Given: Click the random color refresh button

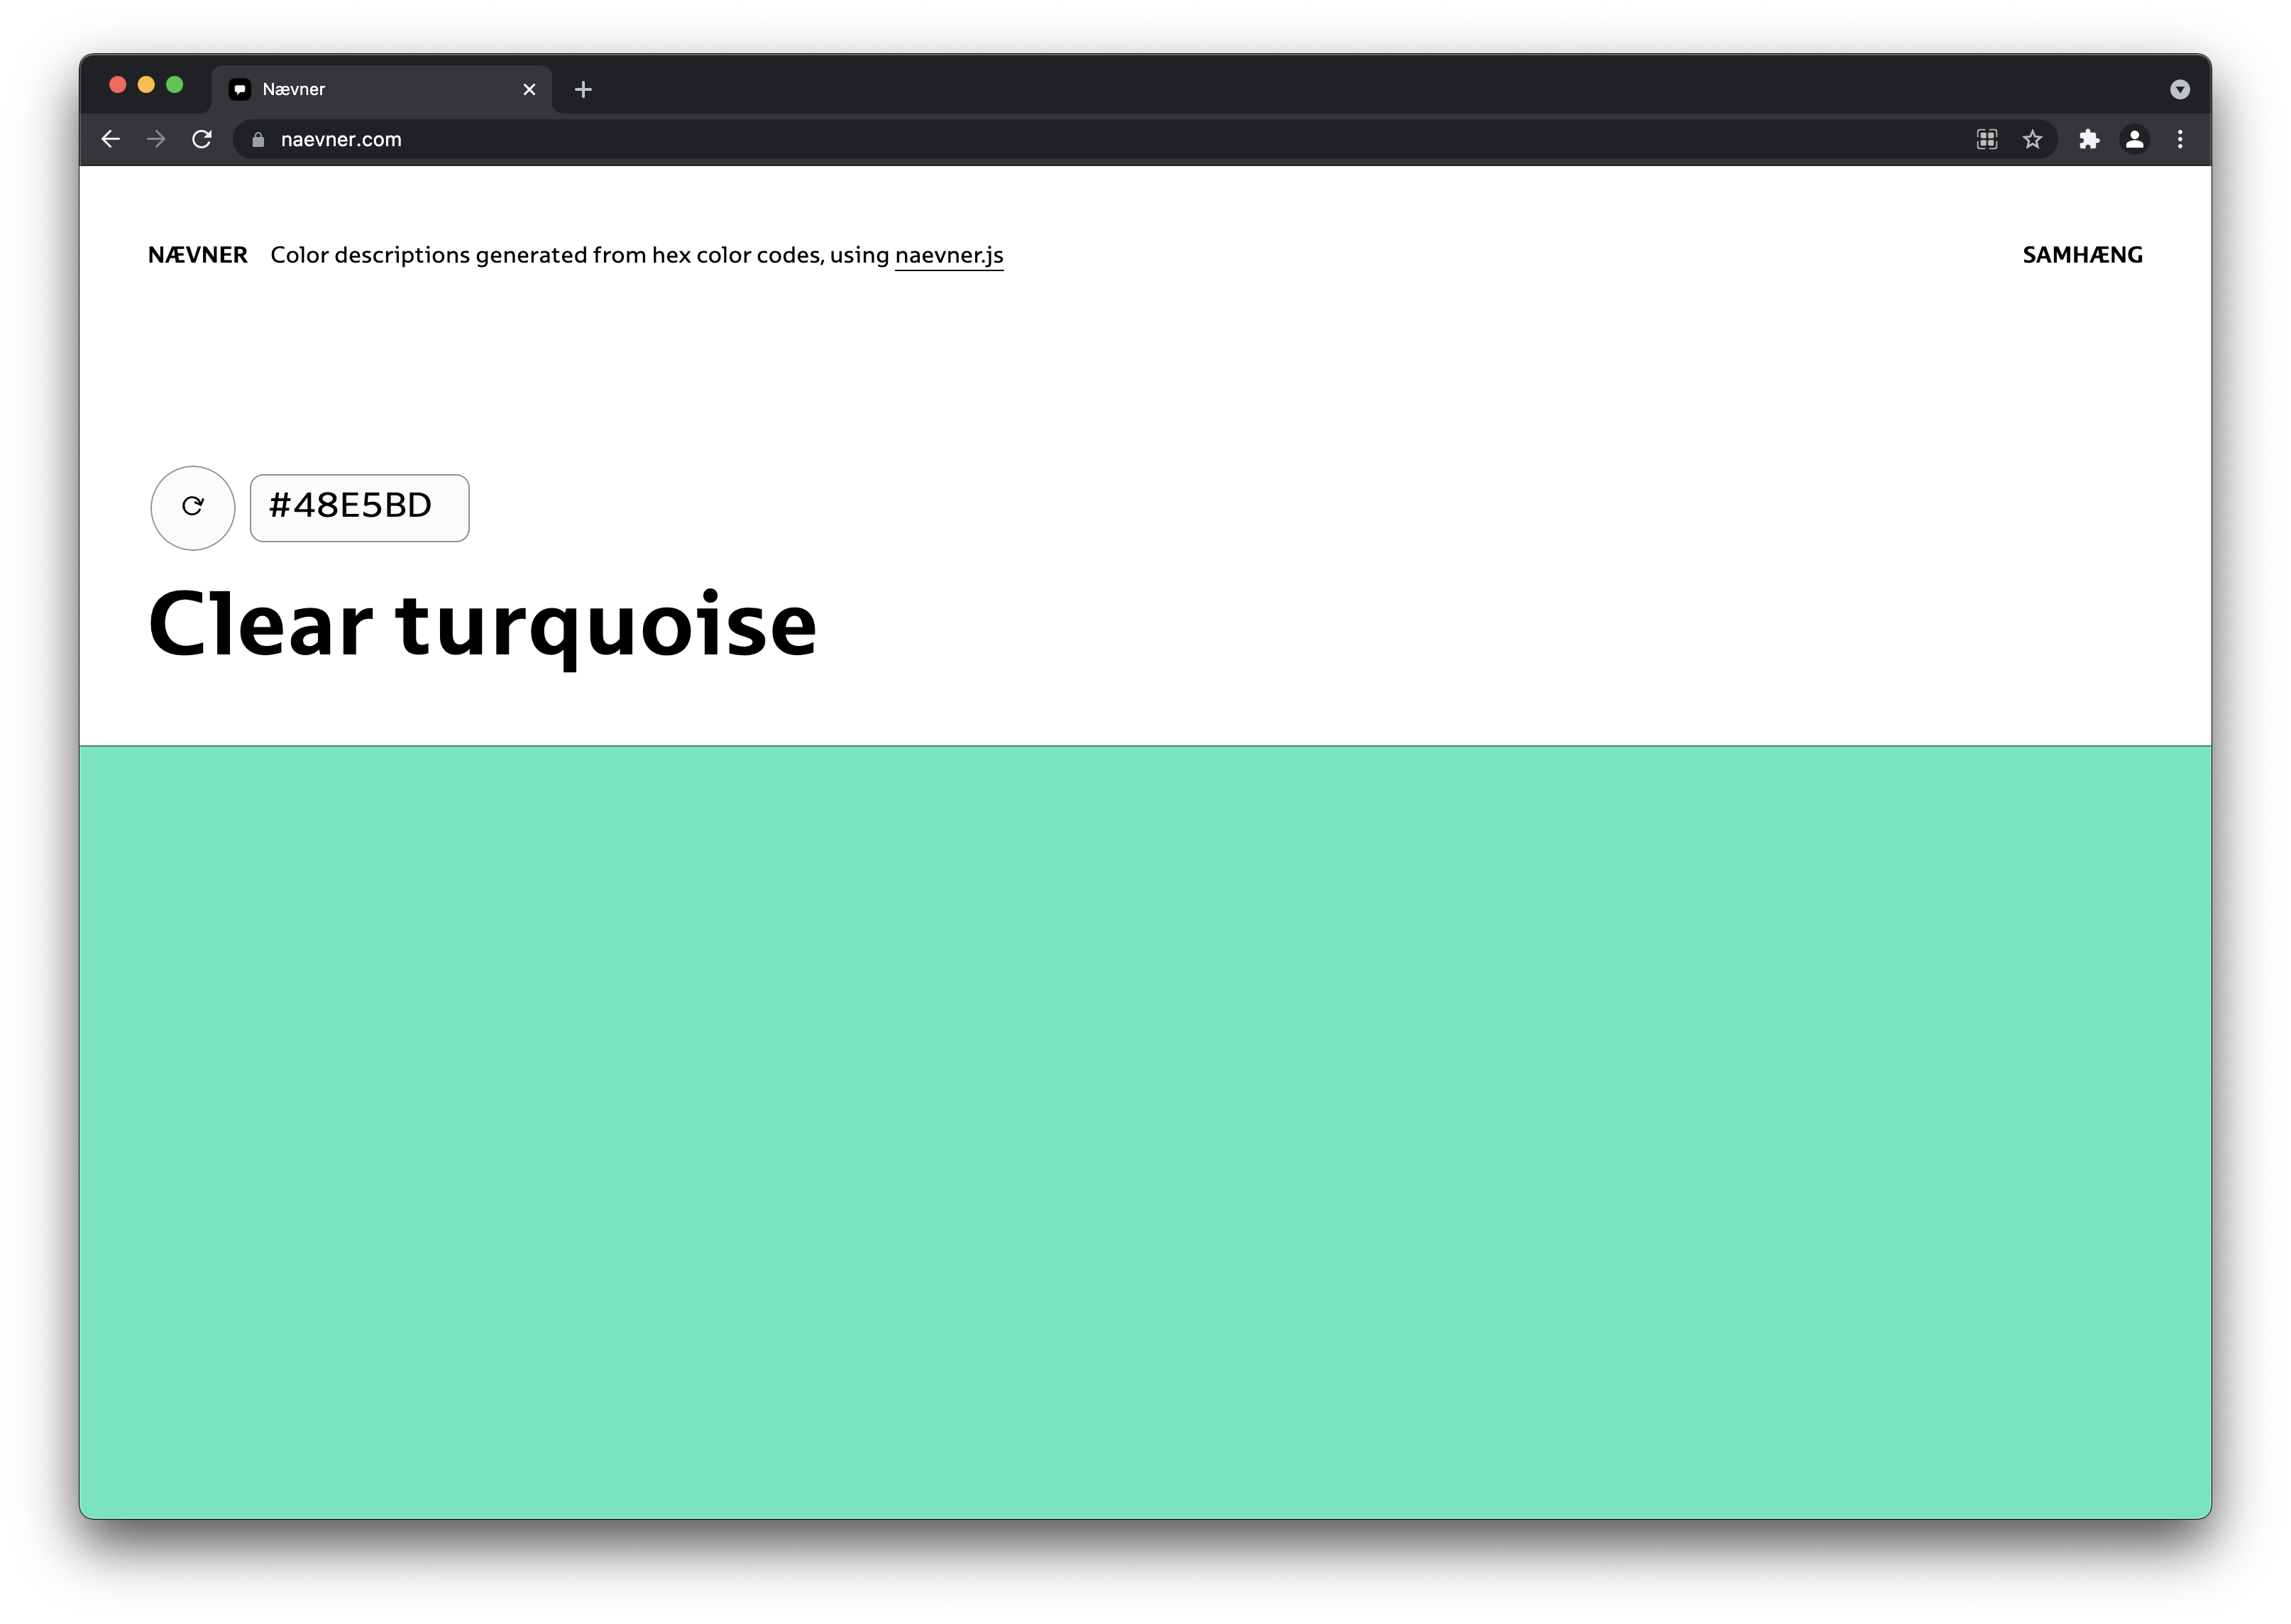Looking at the screenshot, I should tap(192, 507).
